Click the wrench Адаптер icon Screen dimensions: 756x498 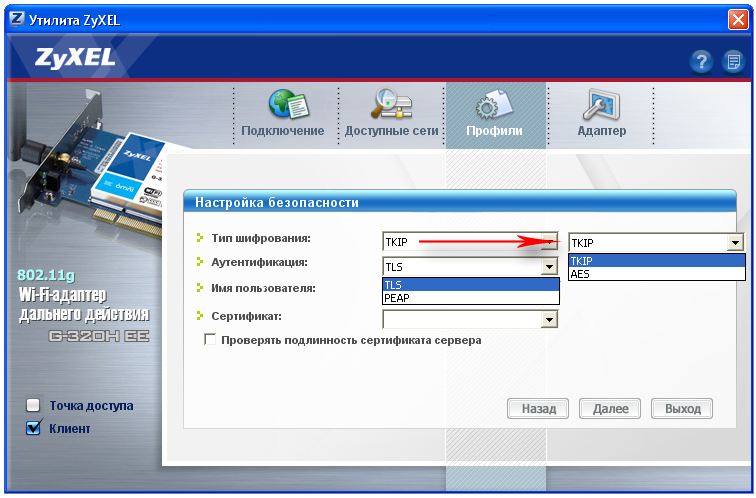601,104
